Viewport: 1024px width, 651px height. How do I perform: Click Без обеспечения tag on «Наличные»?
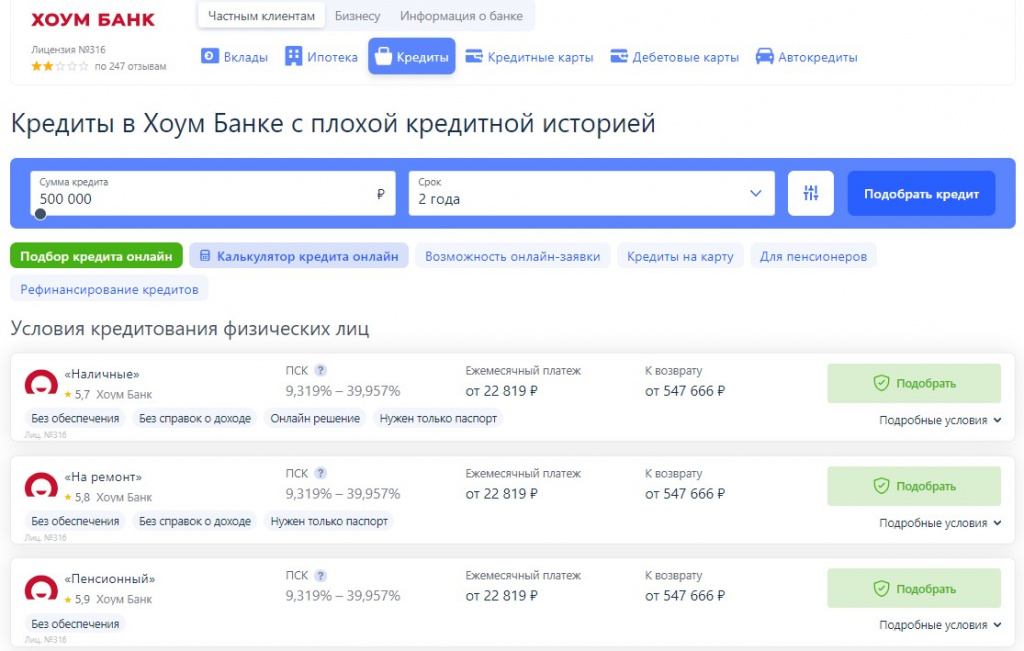[75, 419]
